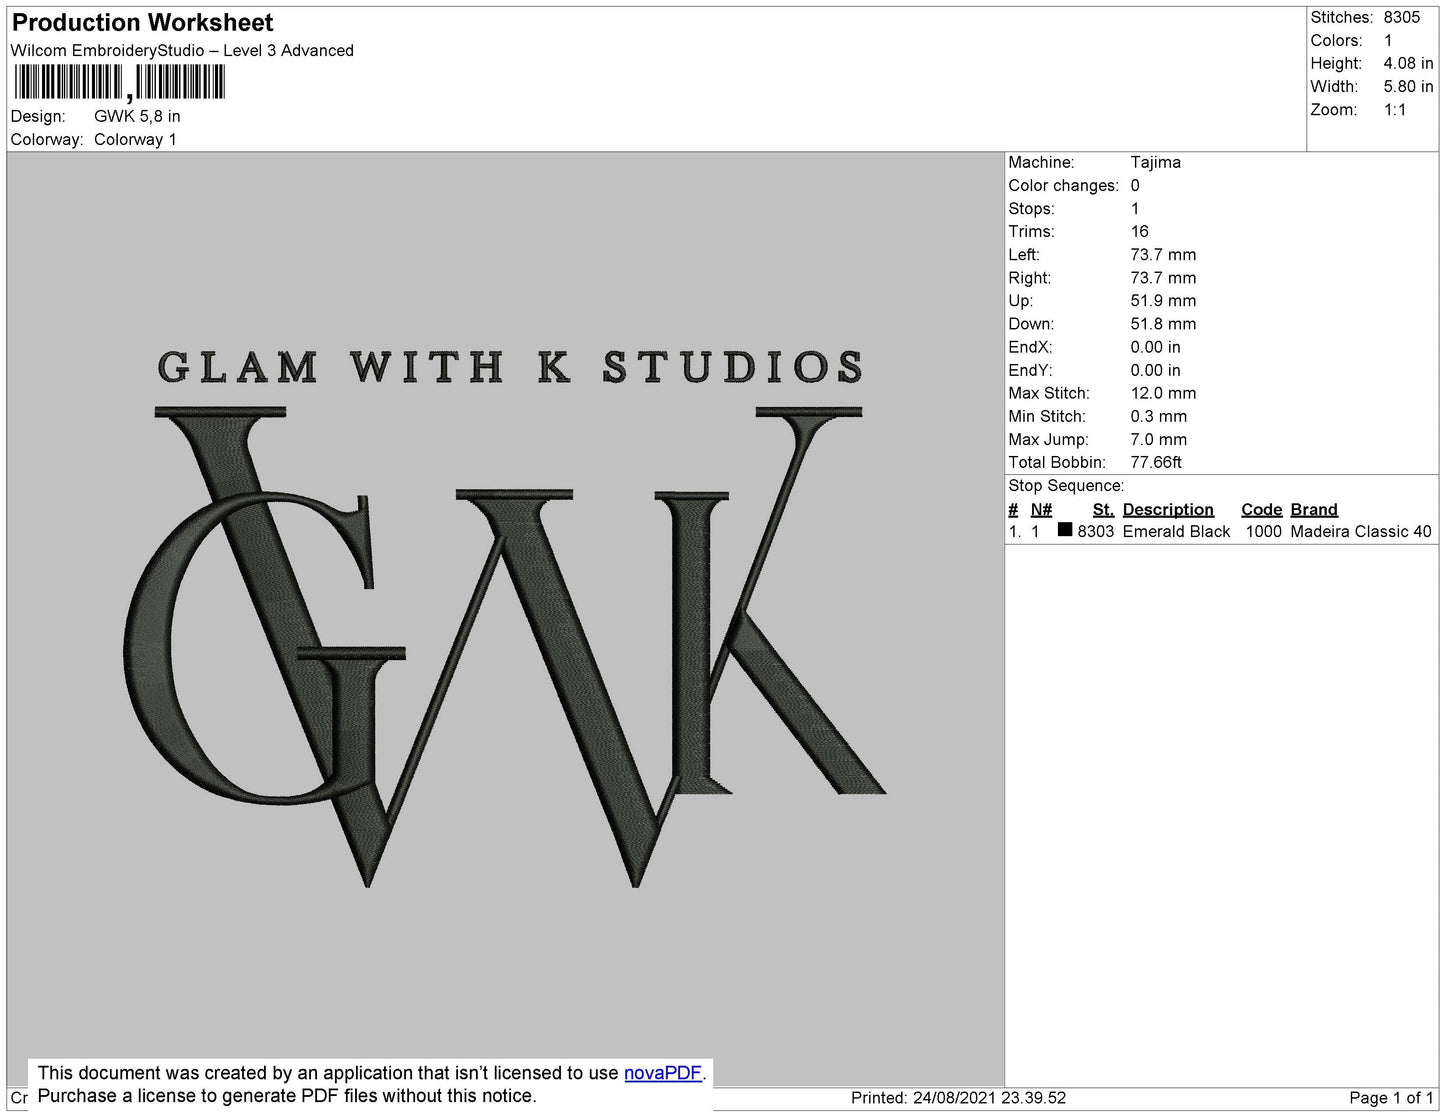Click the Total Bobbin value '77.66ft'
The image size is (1445, 1117).
click(x=1156, y=462)
